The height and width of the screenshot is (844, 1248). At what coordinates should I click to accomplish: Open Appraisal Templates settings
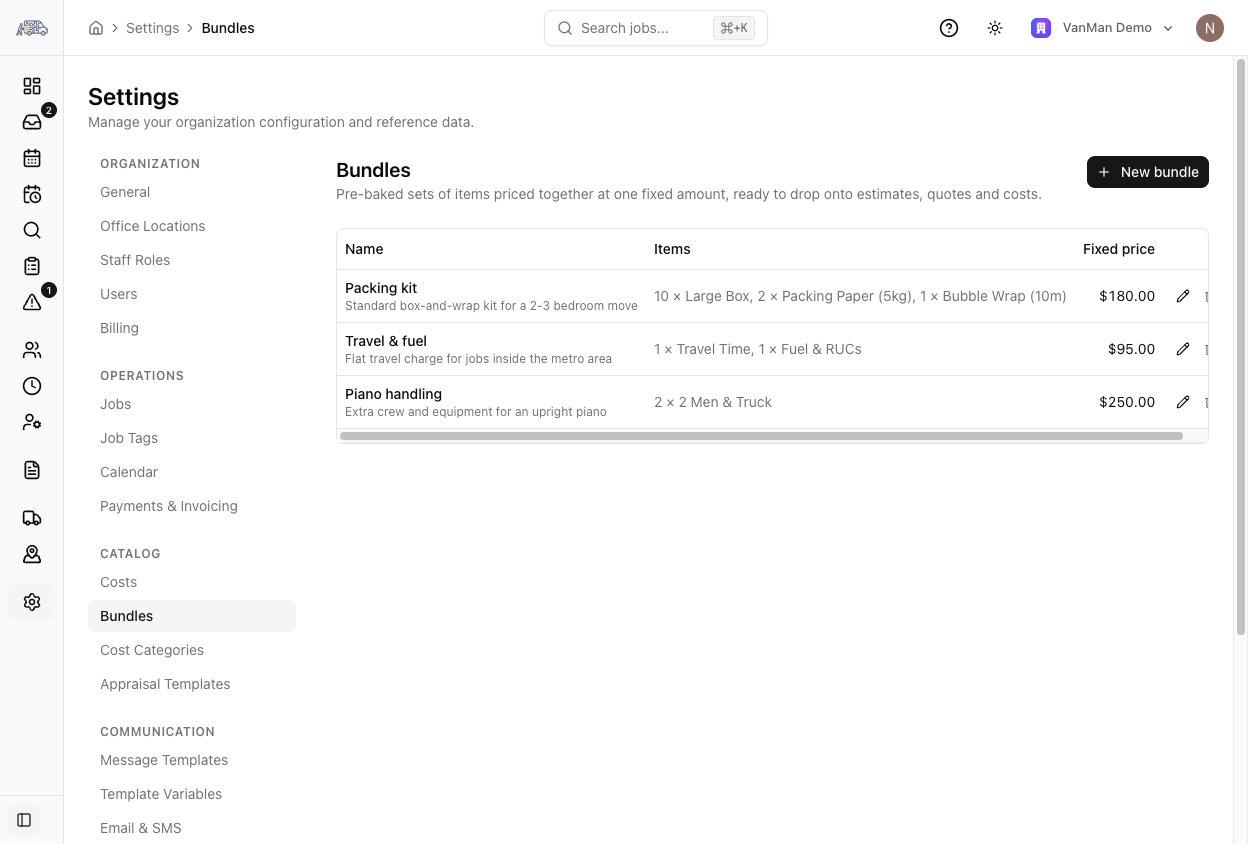pos(165,684)
